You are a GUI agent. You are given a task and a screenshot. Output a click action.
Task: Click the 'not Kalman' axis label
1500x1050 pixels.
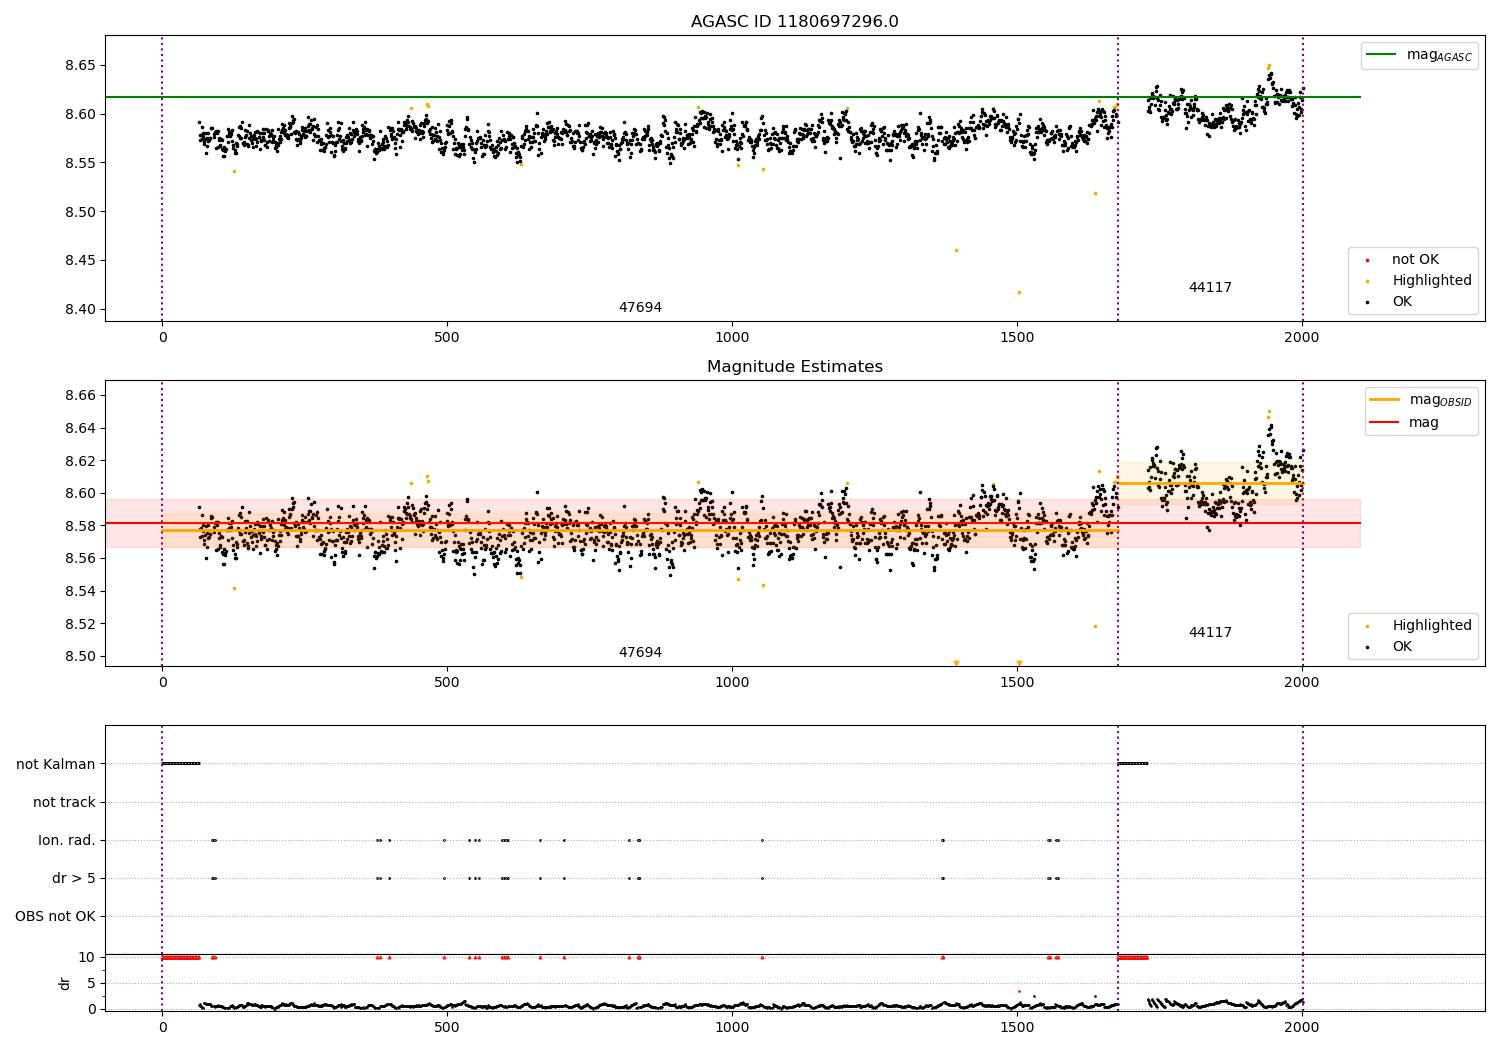point(56,764)
